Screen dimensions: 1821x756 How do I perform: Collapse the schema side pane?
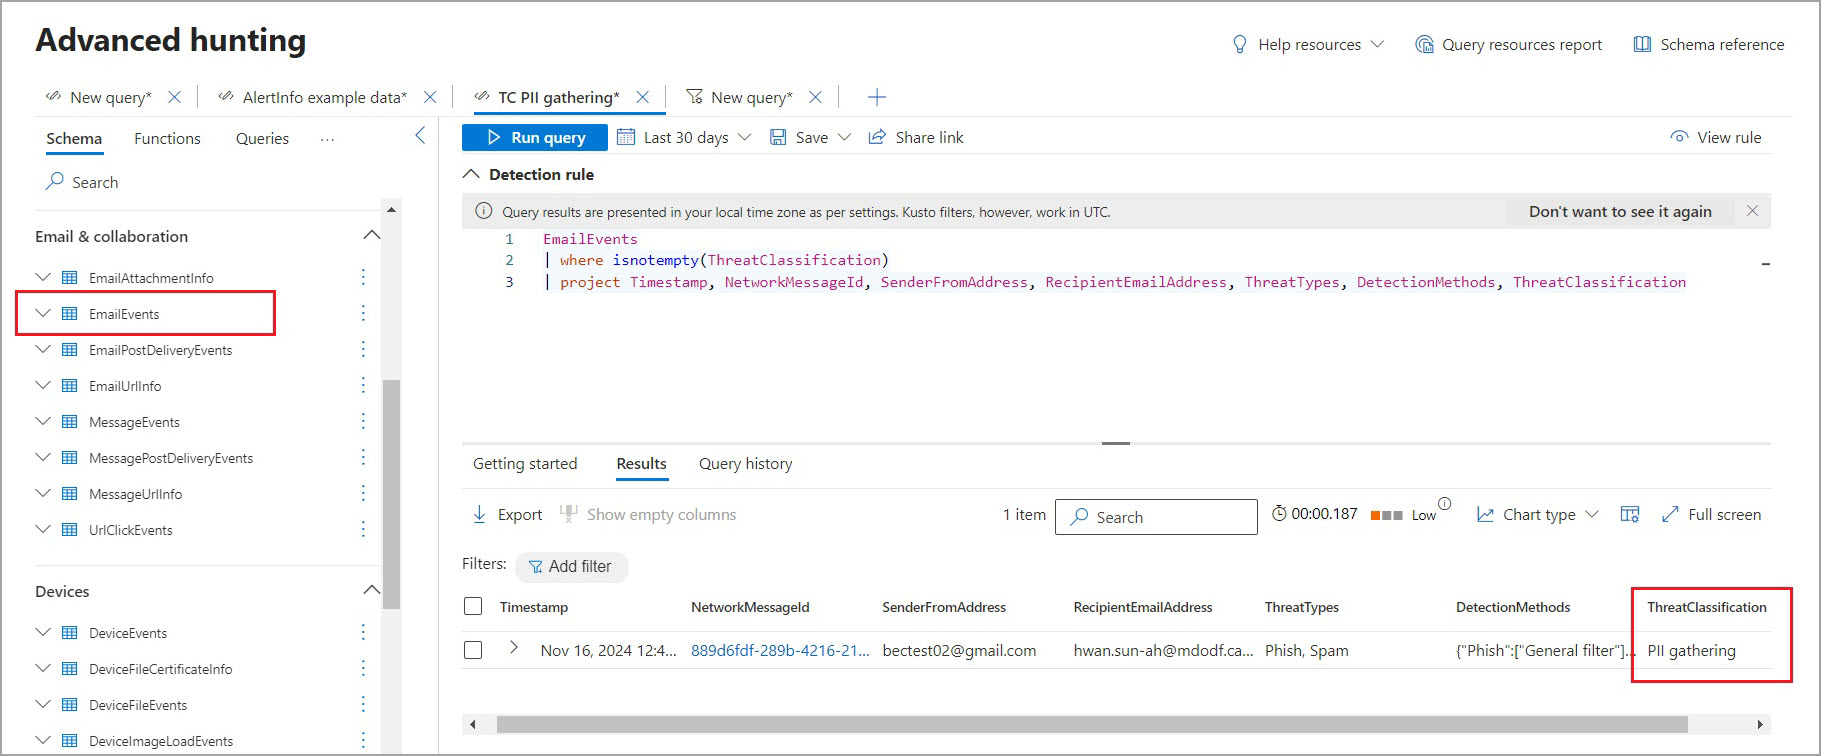(x=420, y=136)
